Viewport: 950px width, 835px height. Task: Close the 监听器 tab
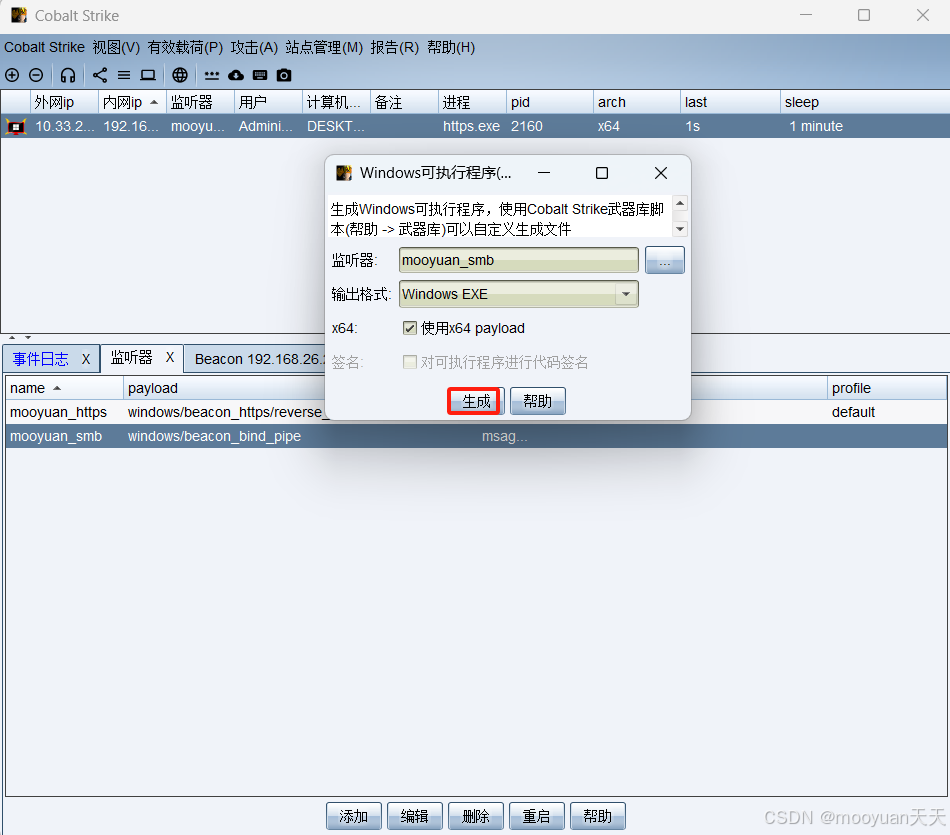(170, 358)
